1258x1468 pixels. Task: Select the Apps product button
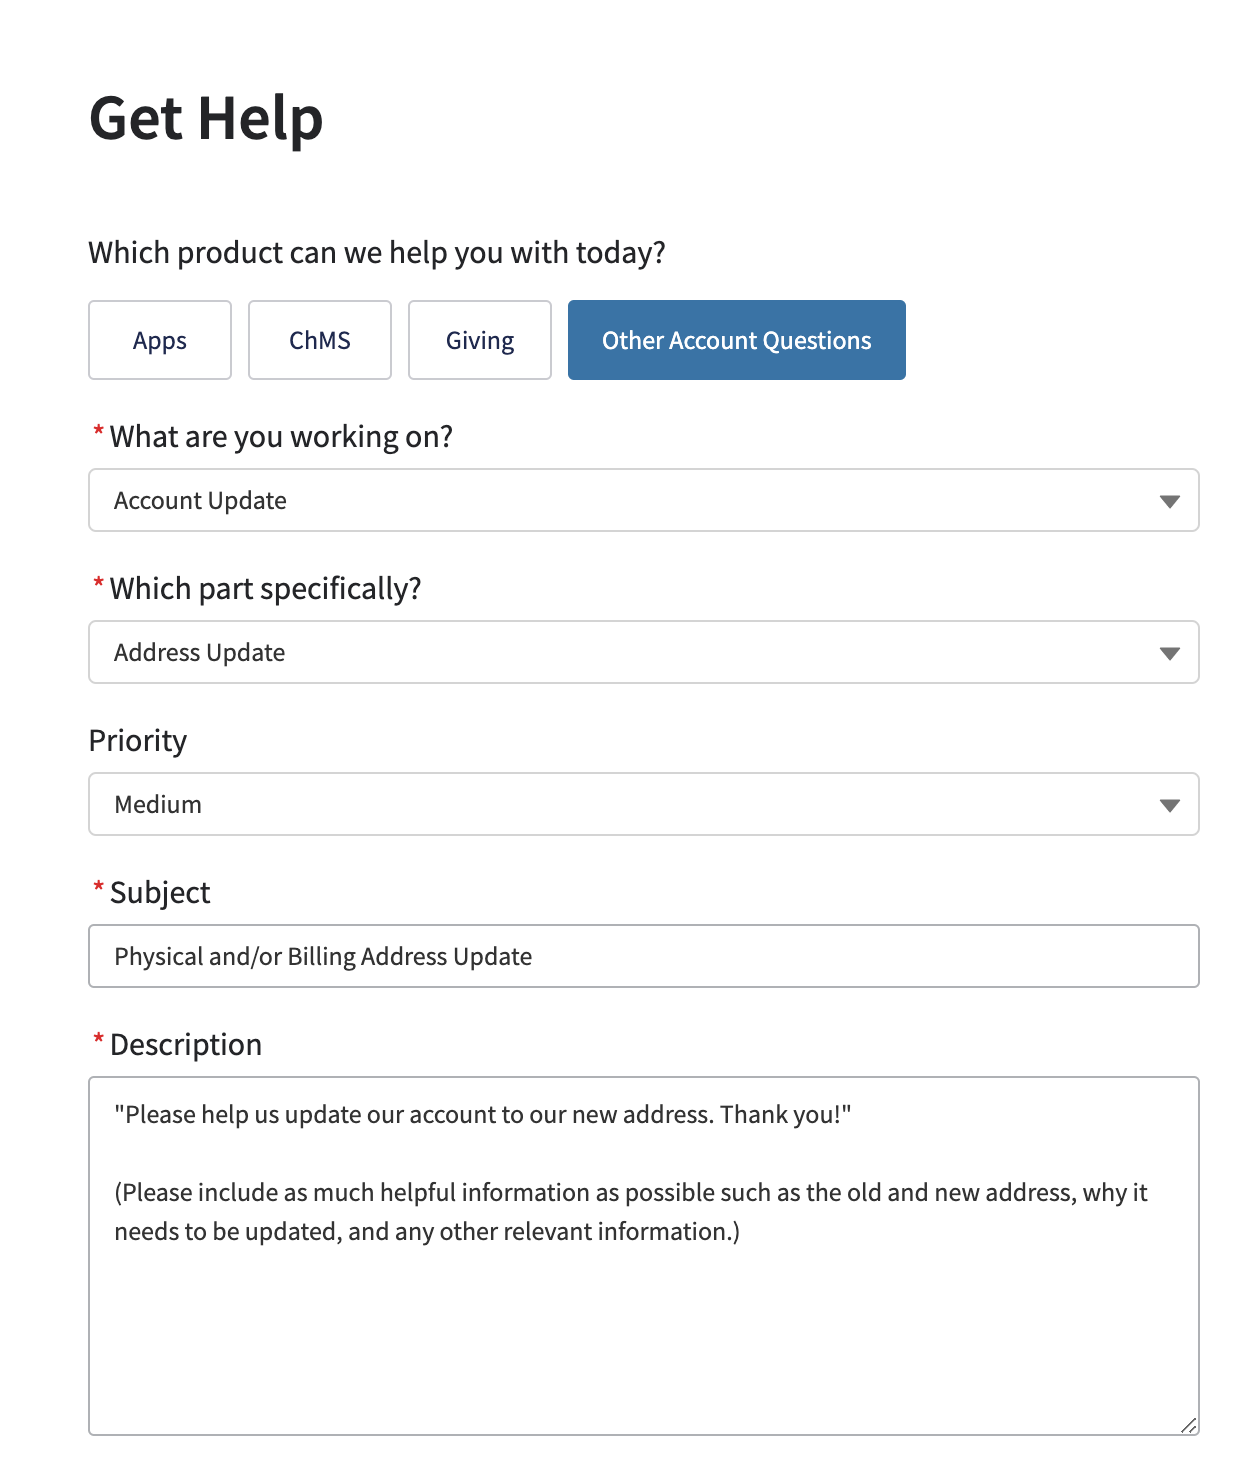159,340
